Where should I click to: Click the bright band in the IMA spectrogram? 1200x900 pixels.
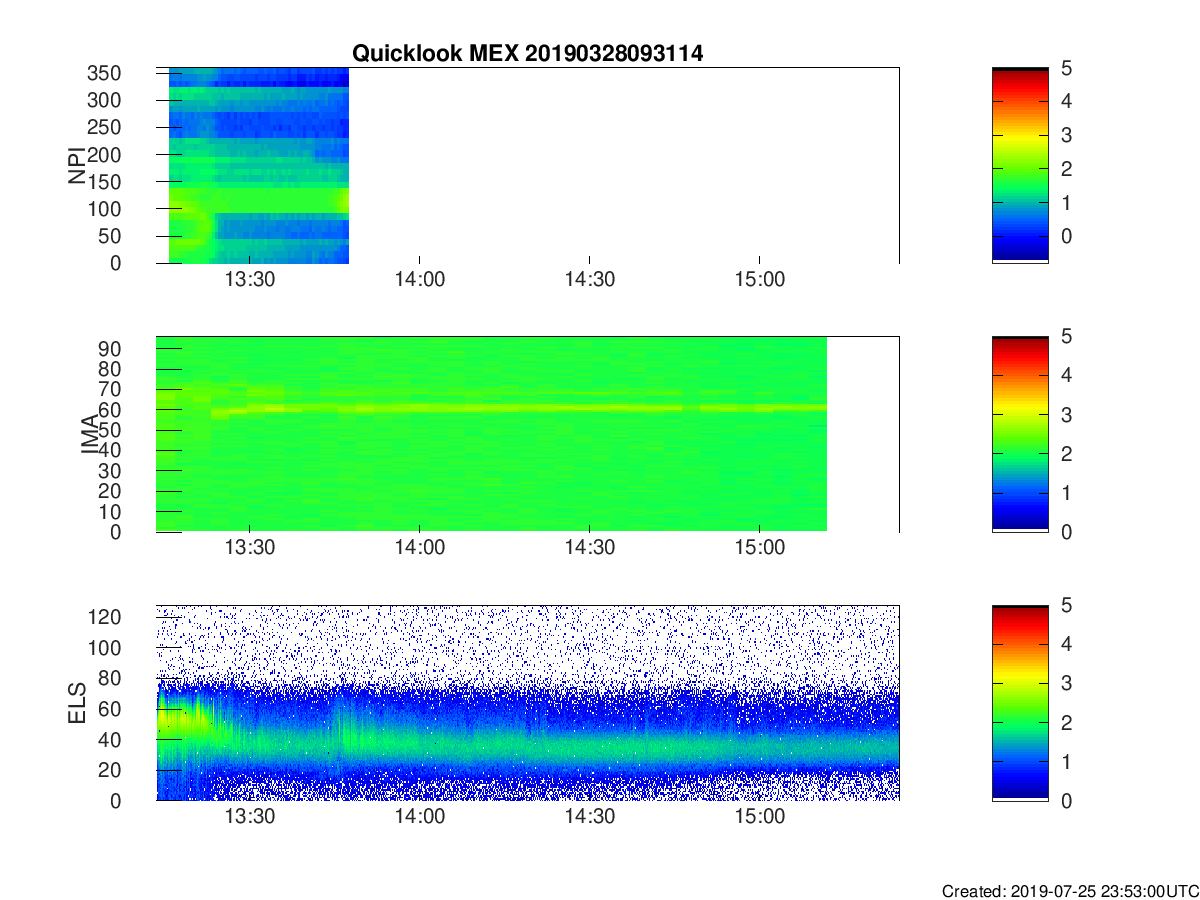pyautogui.click(x=520, y=408)
